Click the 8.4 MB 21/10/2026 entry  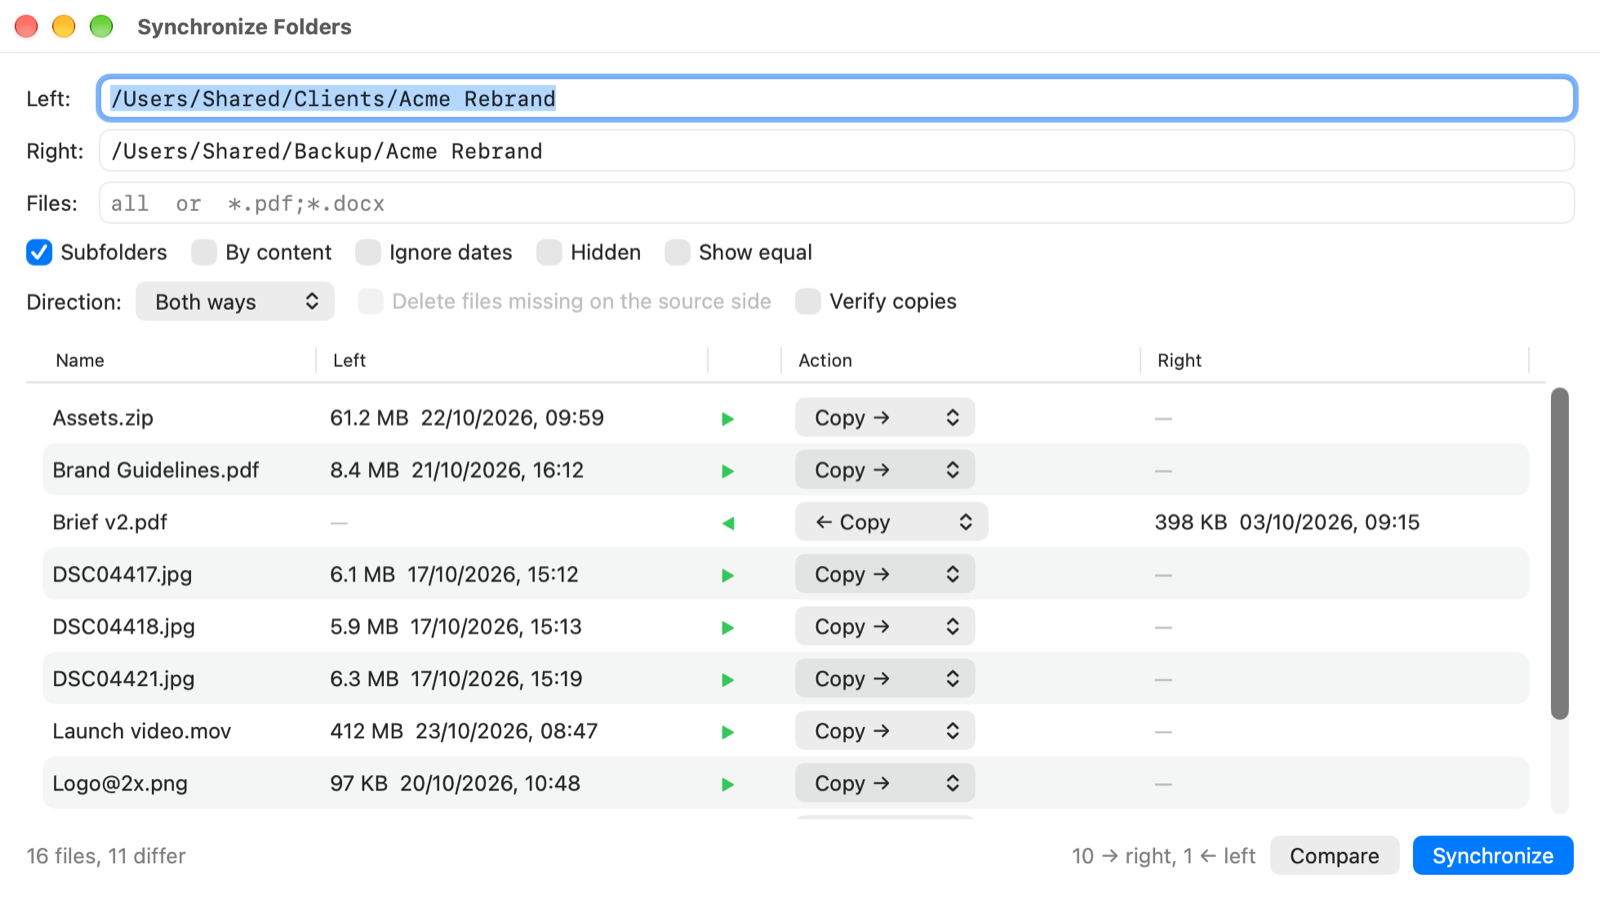click(x=457, y=470)
